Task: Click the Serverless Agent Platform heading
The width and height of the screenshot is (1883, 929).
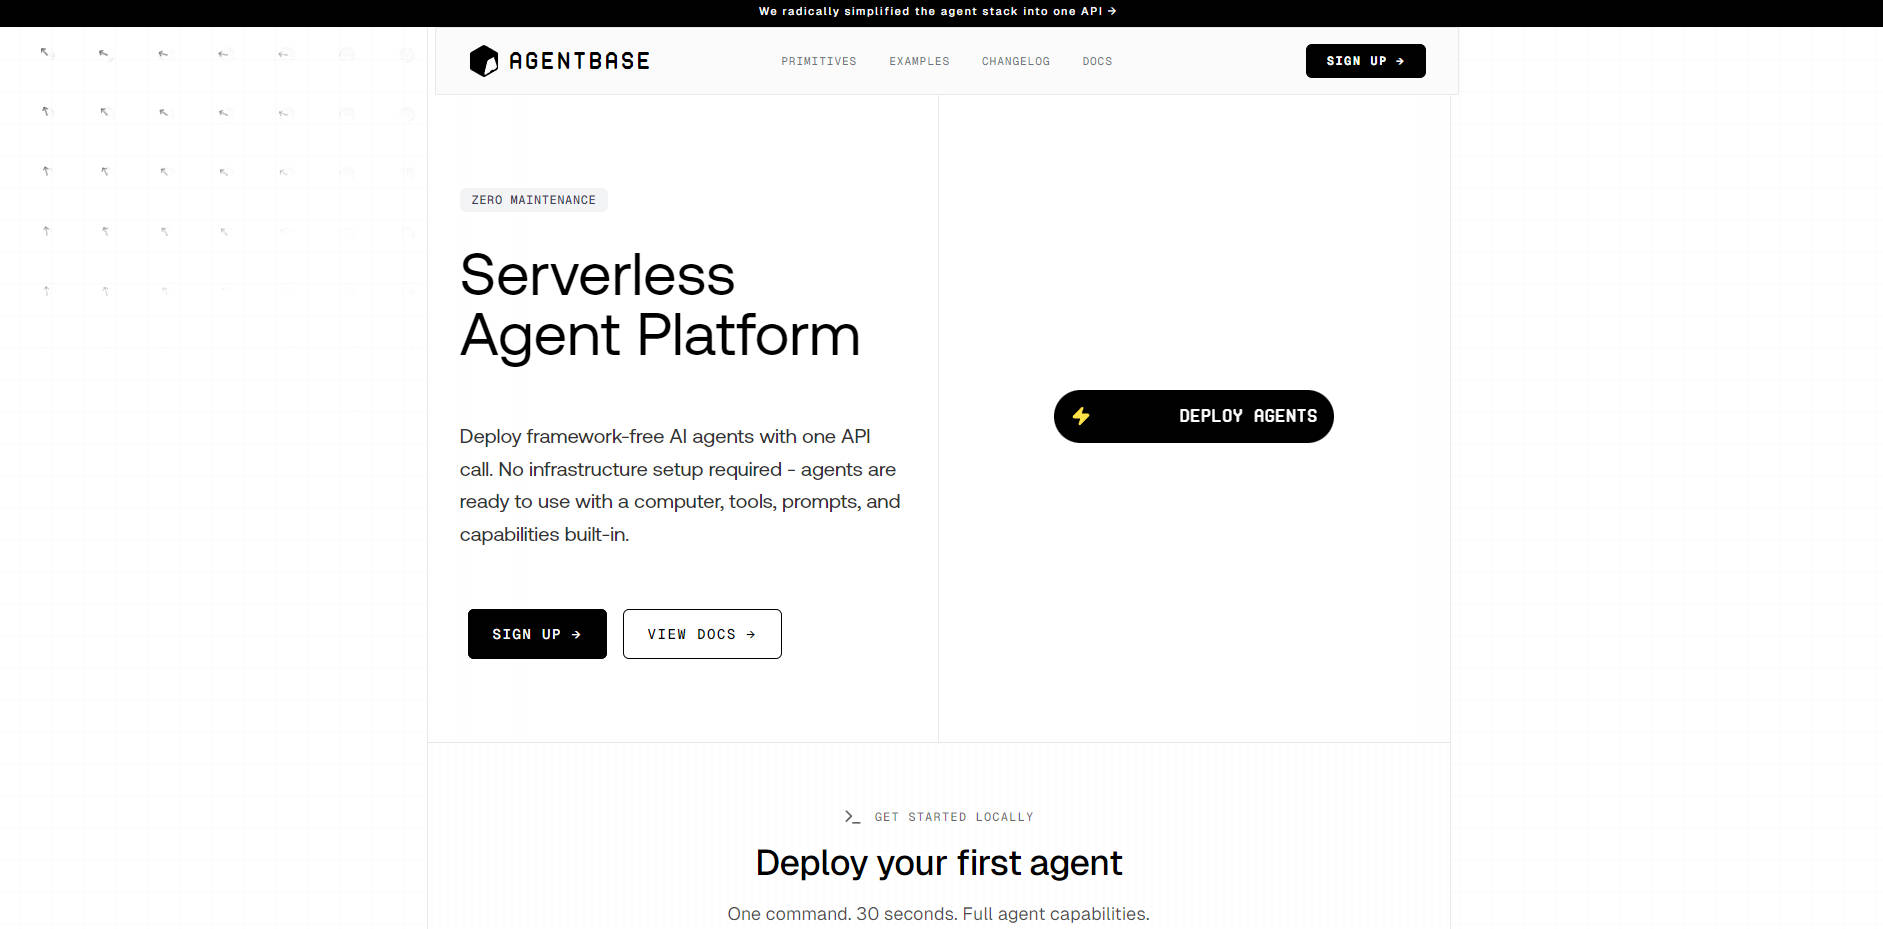Action: [x=659, y=305]
